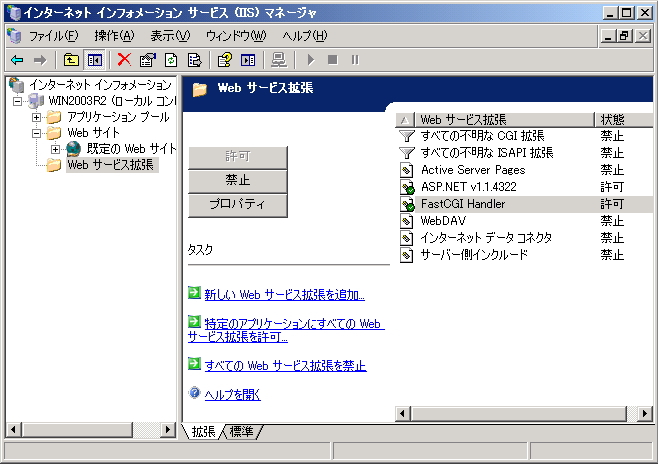The width and height of the screenshot is (658, 464).
Task: Open the ウィンドウ(W) menu
Action: [236, 36]
